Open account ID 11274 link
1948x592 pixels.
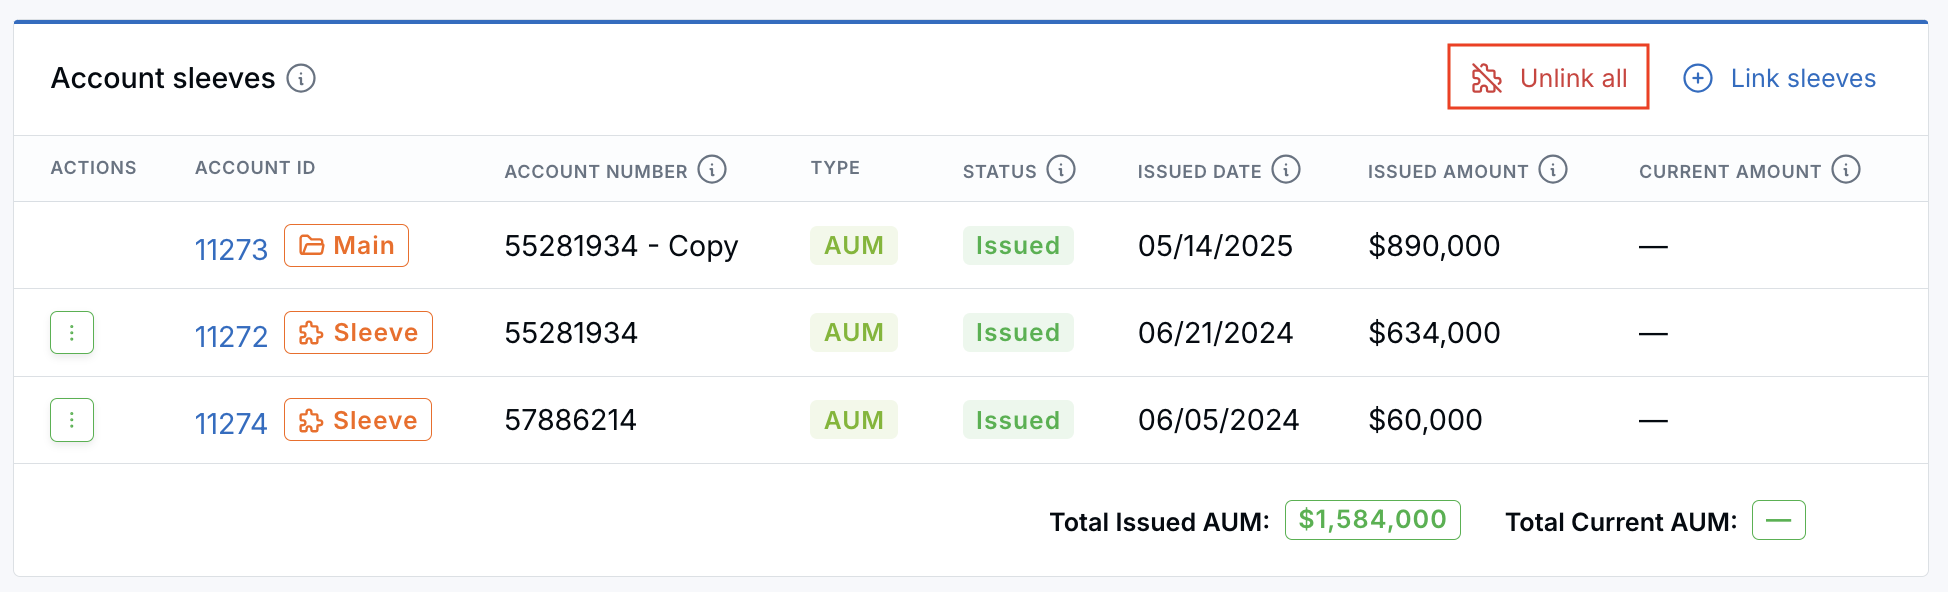[x=231, y=423]
